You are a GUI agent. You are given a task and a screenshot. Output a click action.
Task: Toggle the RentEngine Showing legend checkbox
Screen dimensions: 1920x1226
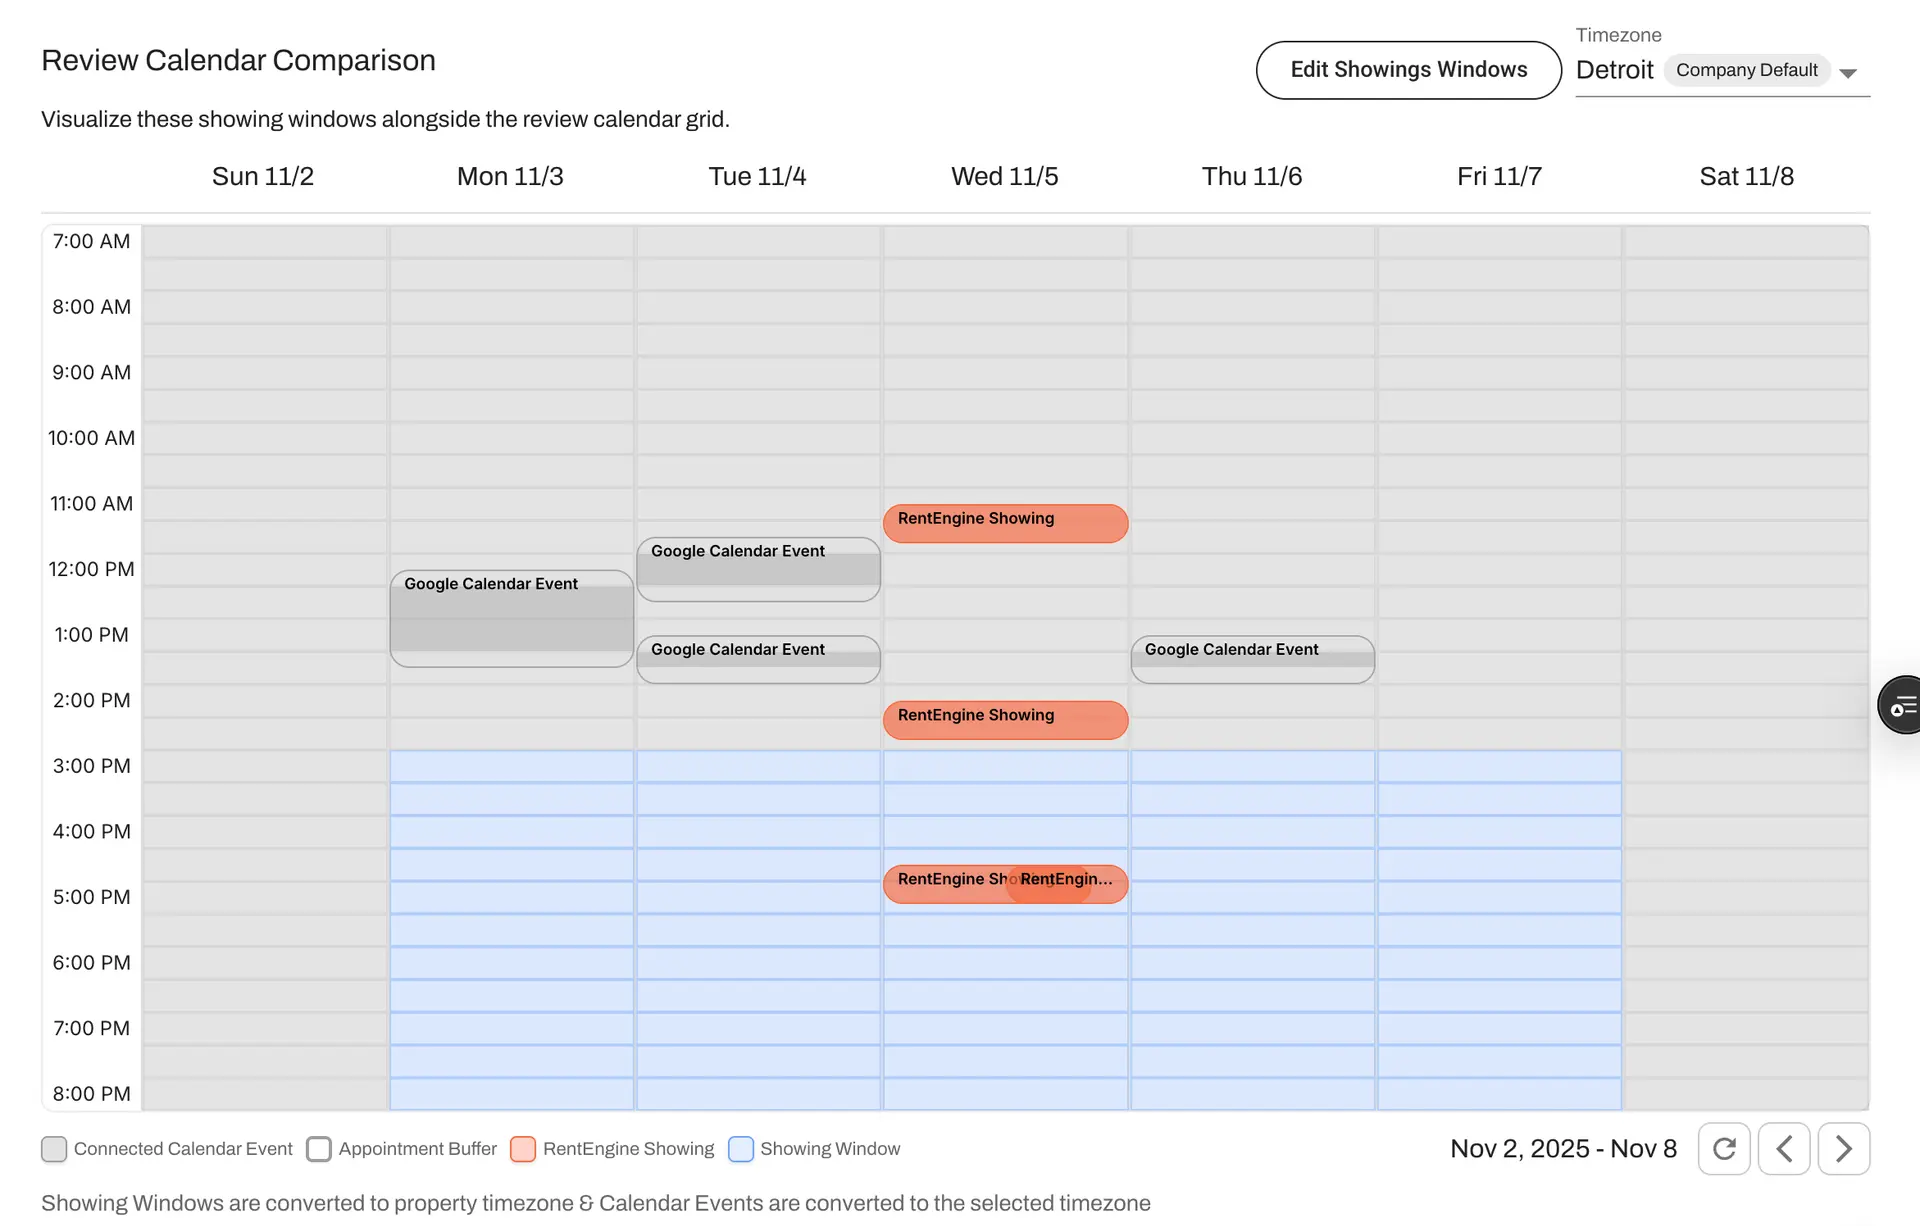coord(523,1149)
